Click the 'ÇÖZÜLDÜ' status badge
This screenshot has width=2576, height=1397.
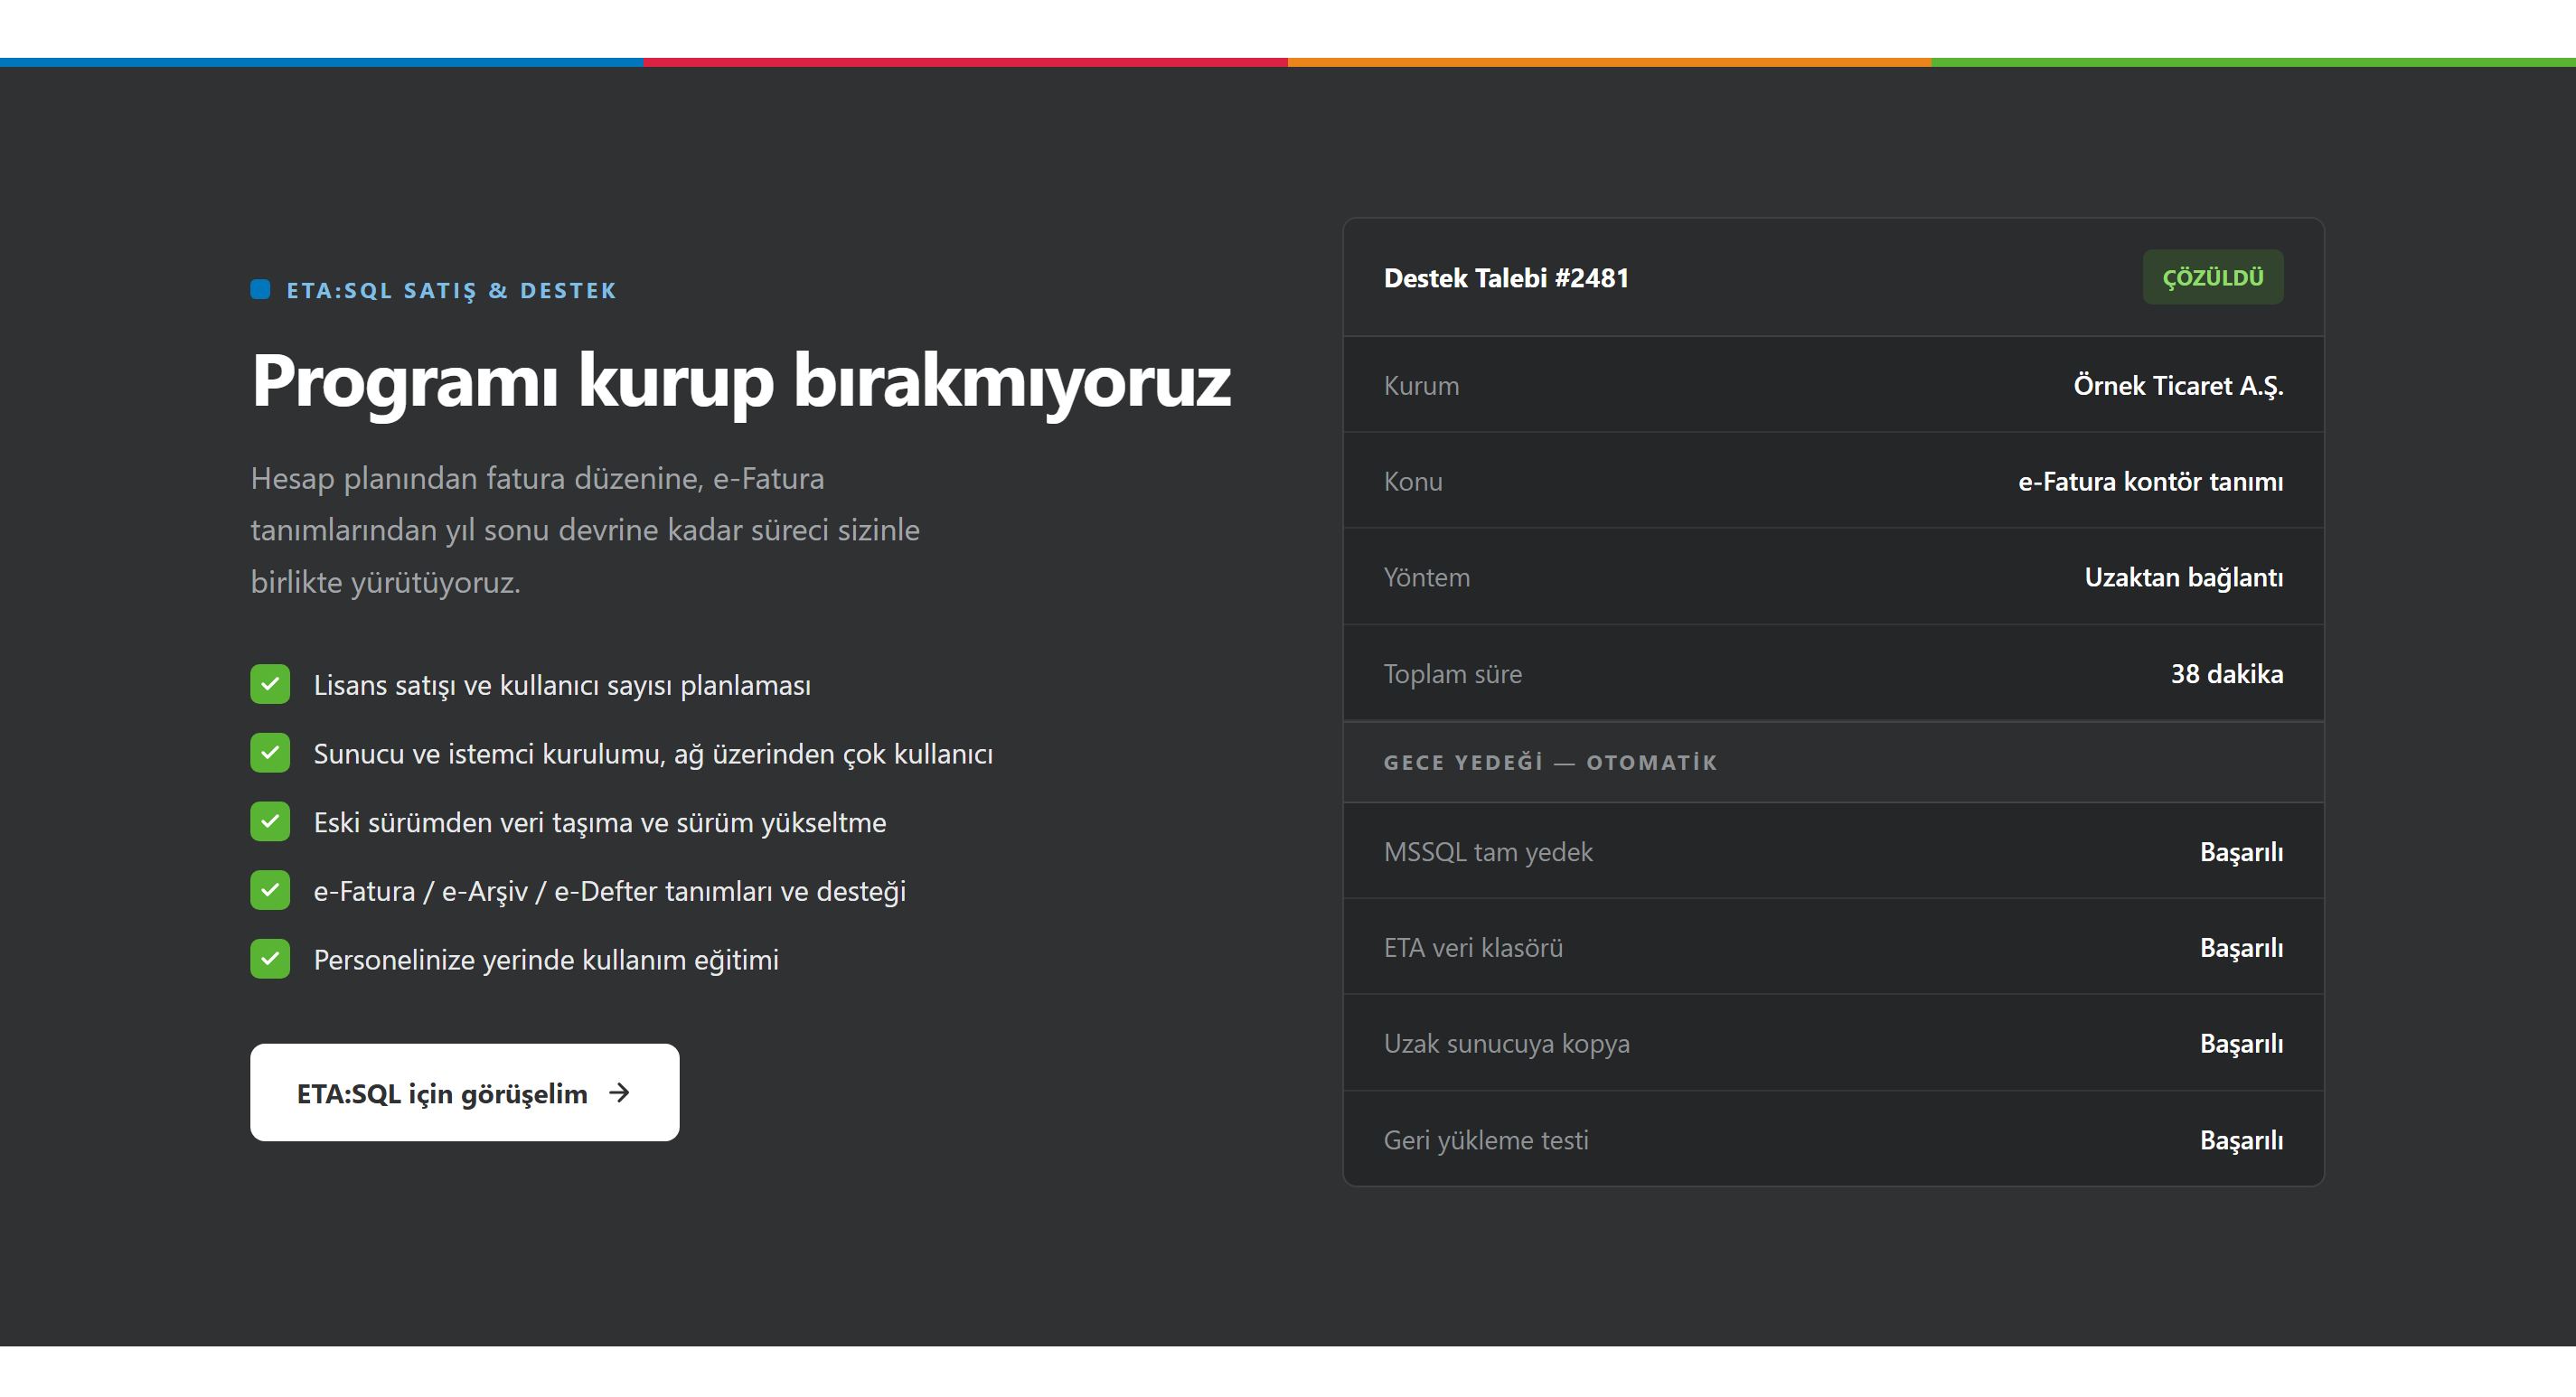(x=2213, y=277)
